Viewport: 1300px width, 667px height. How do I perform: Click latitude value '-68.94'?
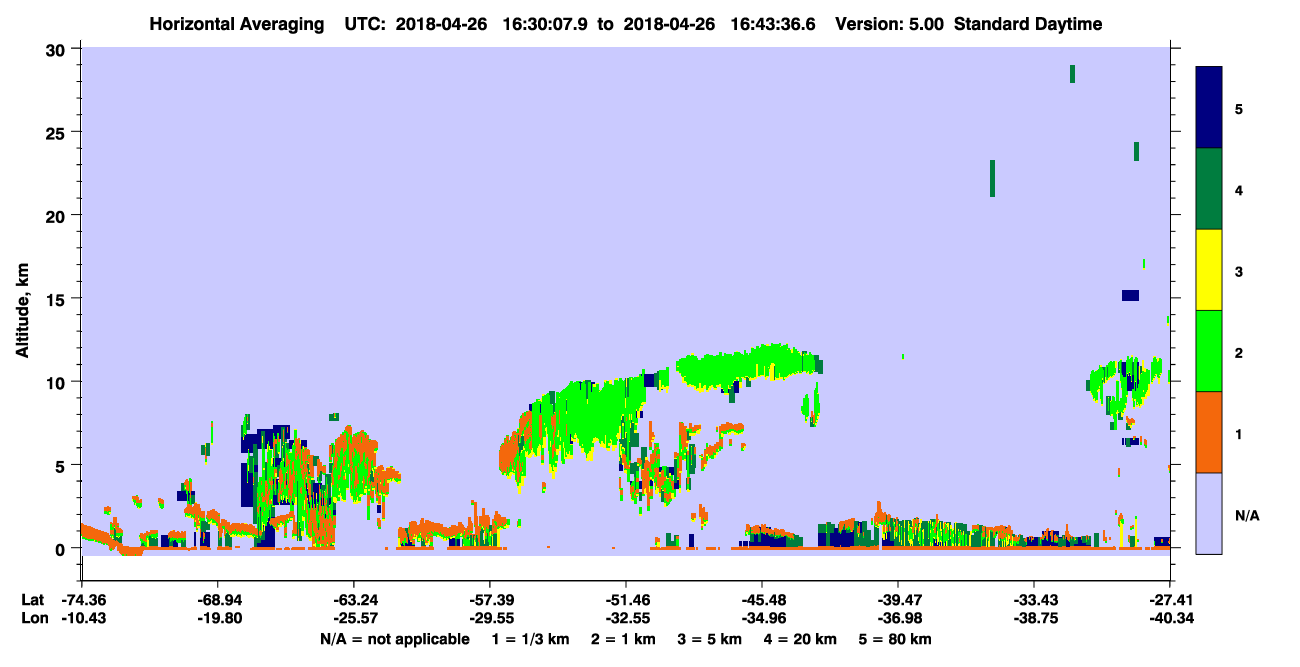(217, 600)
